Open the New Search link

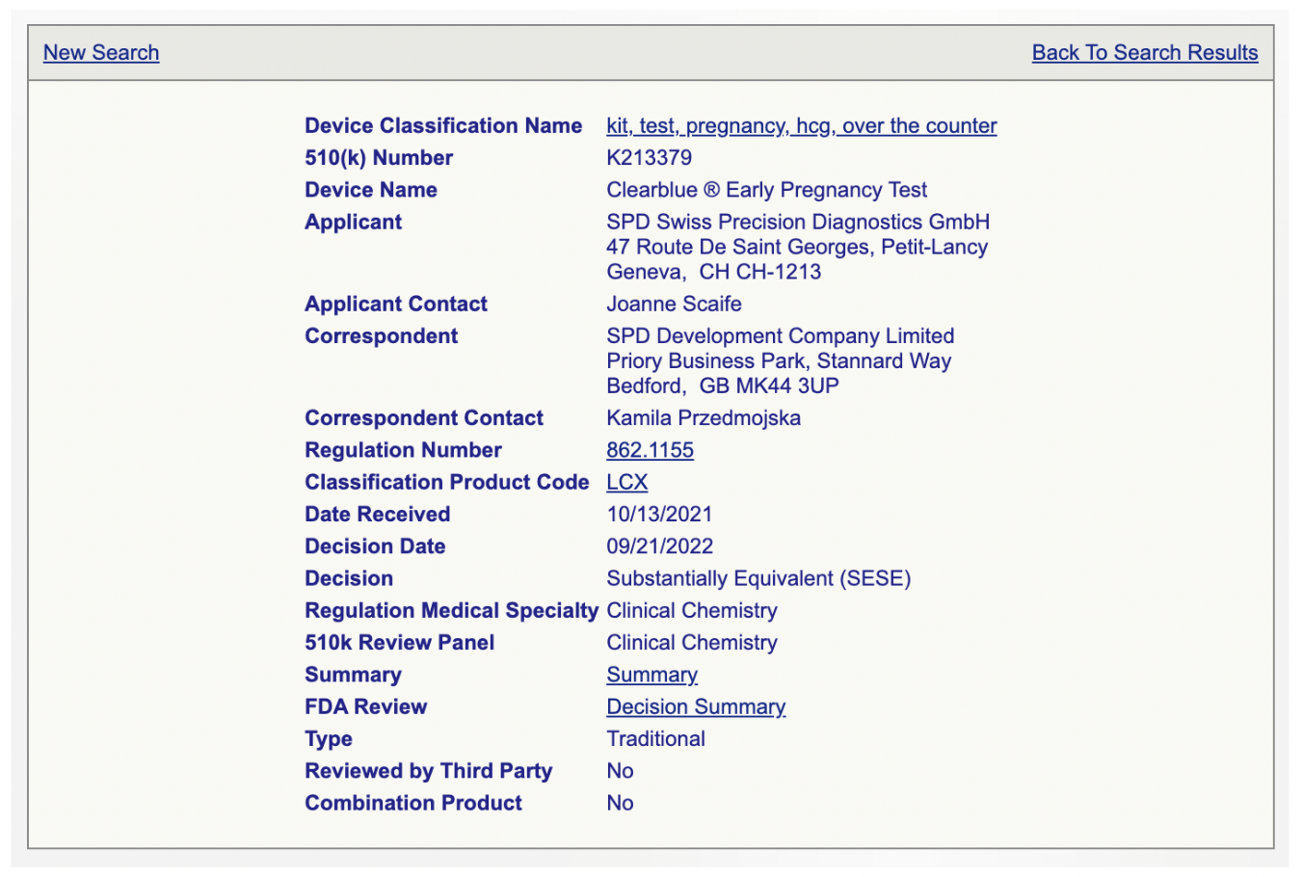(x=100, y=52)
